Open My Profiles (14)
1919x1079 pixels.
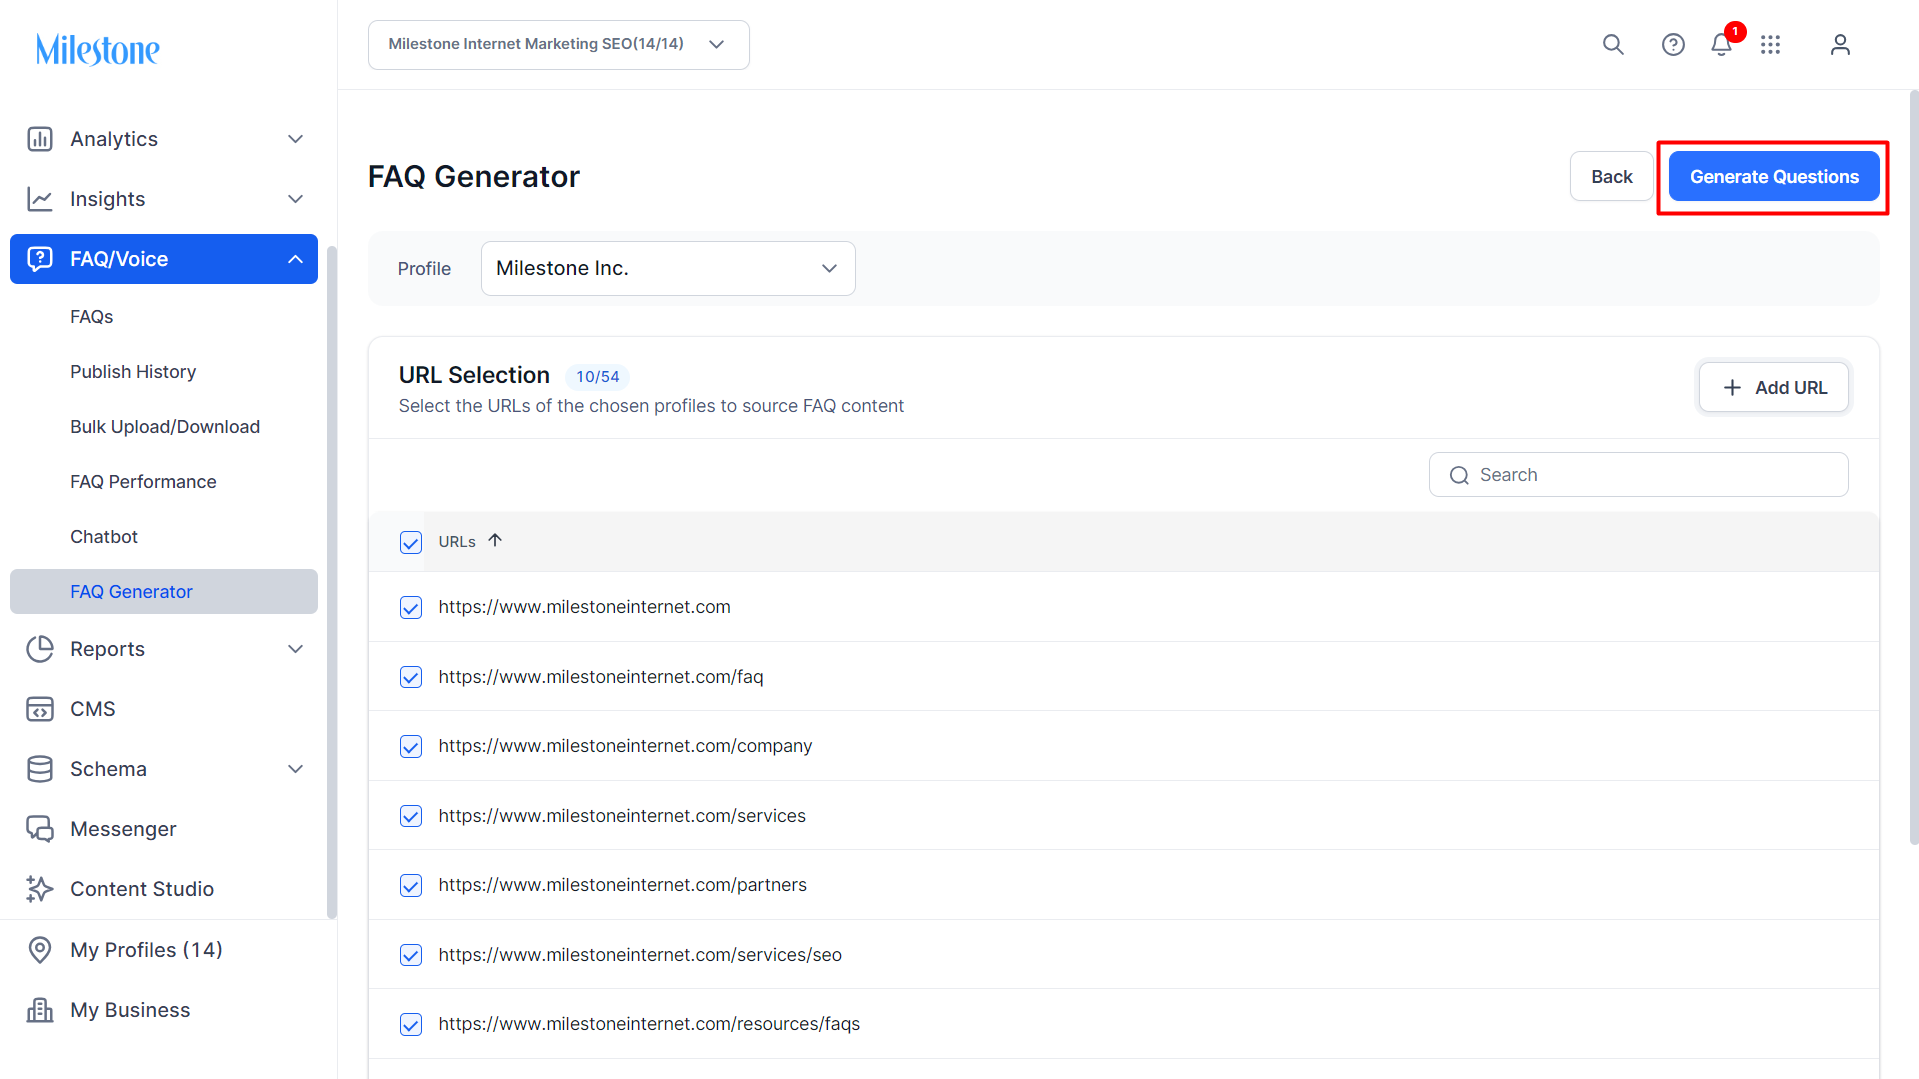(146, 950)
